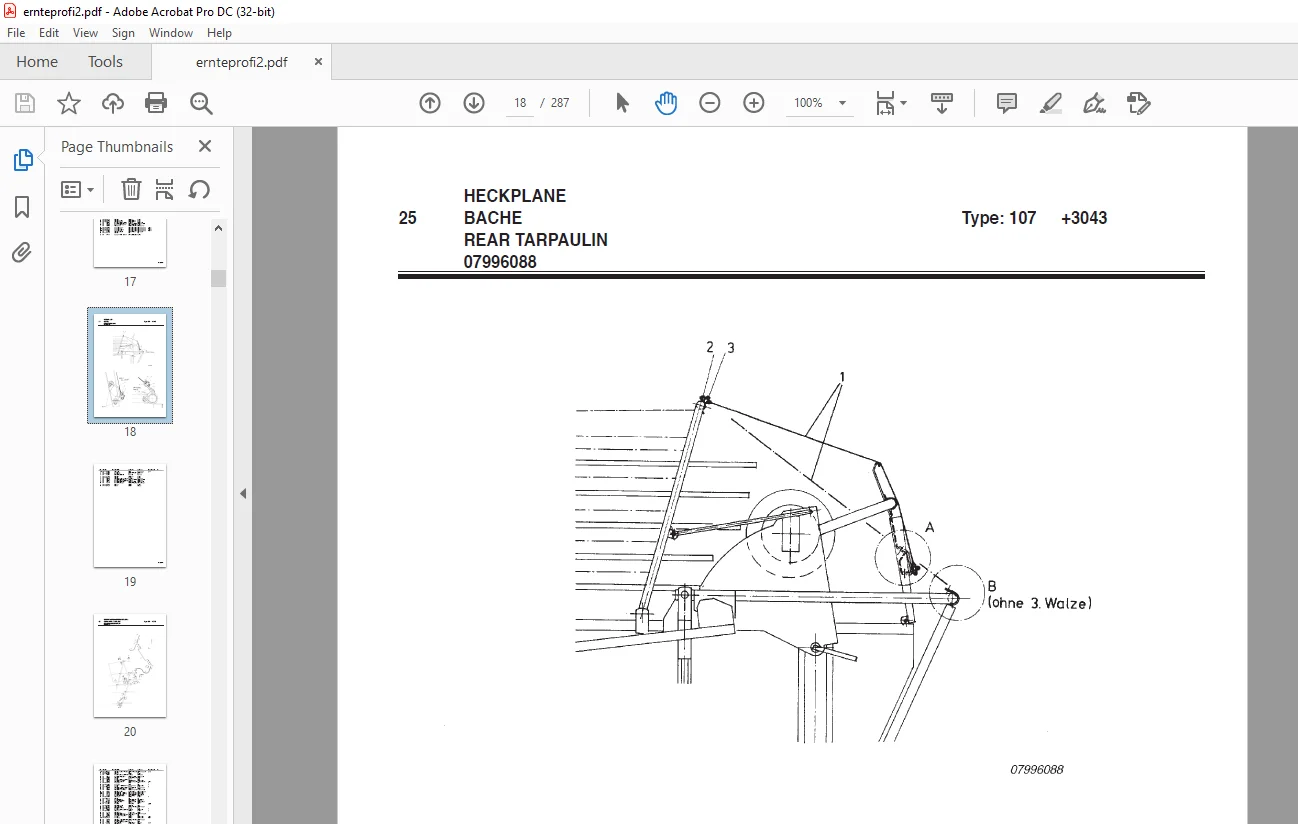This screenshot has height=824, width=1298.
Task: Open the View menu
Action: [x=86, y=33]
